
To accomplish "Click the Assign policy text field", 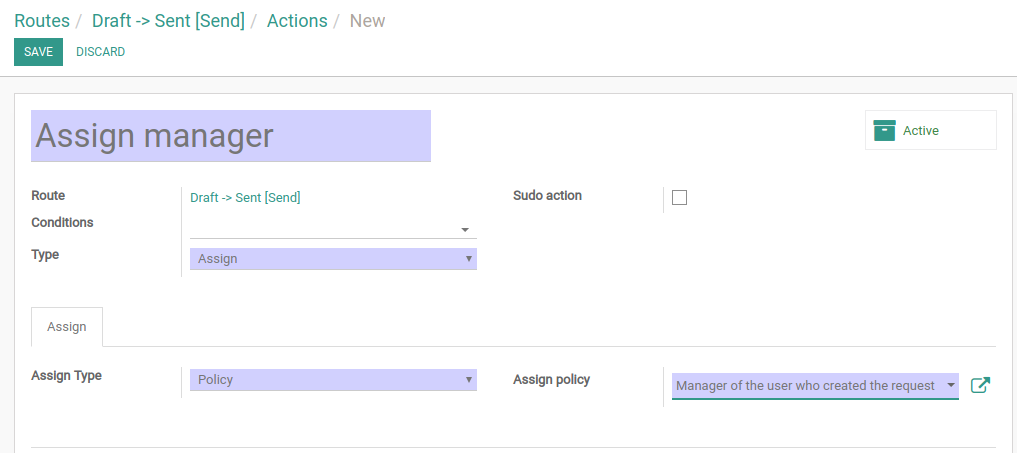I will (808, 386).
